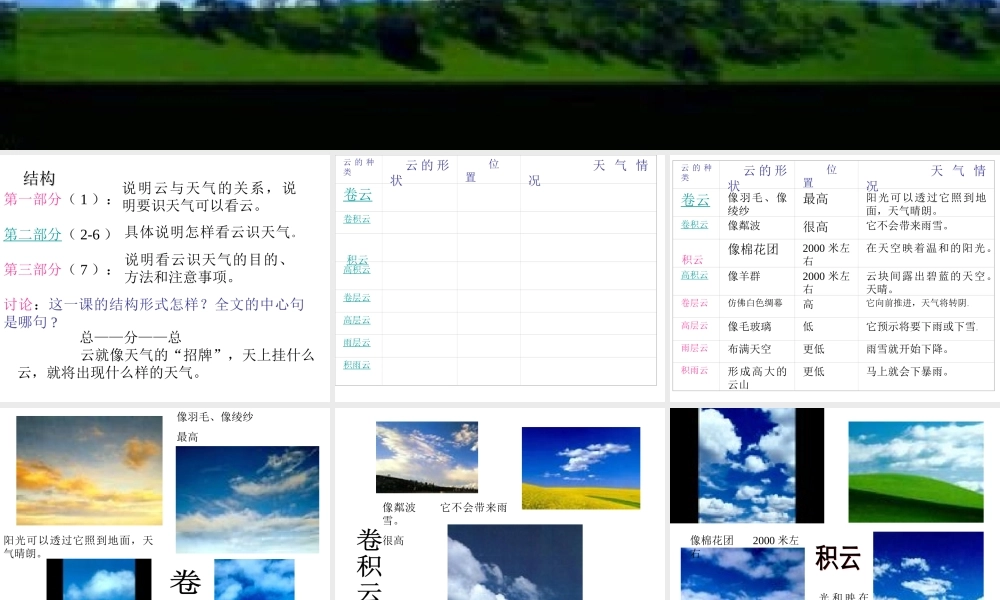Click the green hill cloud photo
Image resolution: width=1000 pixels, height=600 pixels.
916,472
